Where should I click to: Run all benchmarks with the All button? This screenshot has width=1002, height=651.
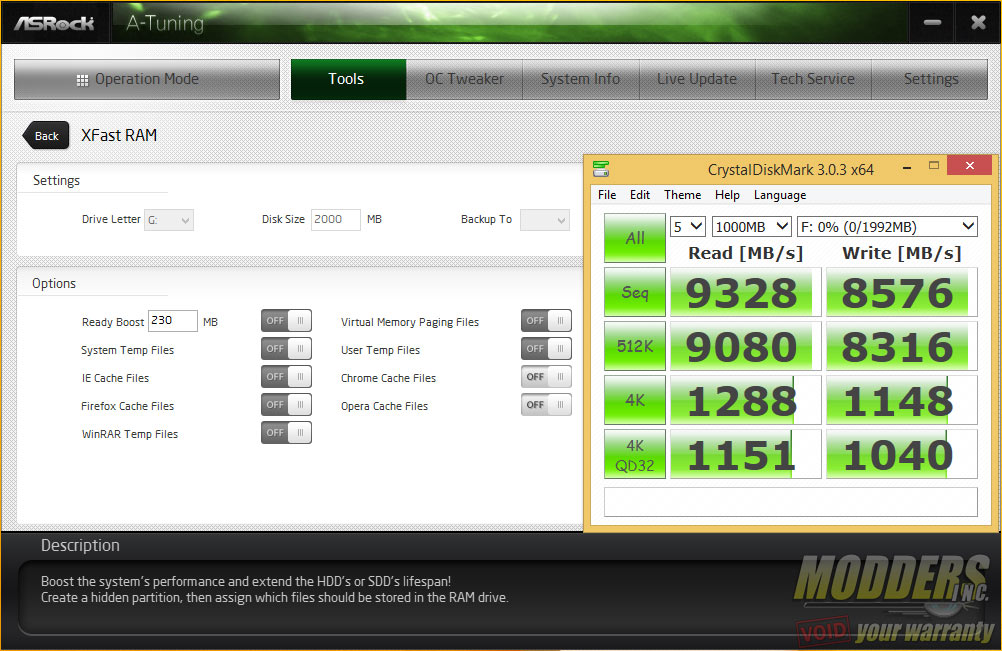(635, 238)
